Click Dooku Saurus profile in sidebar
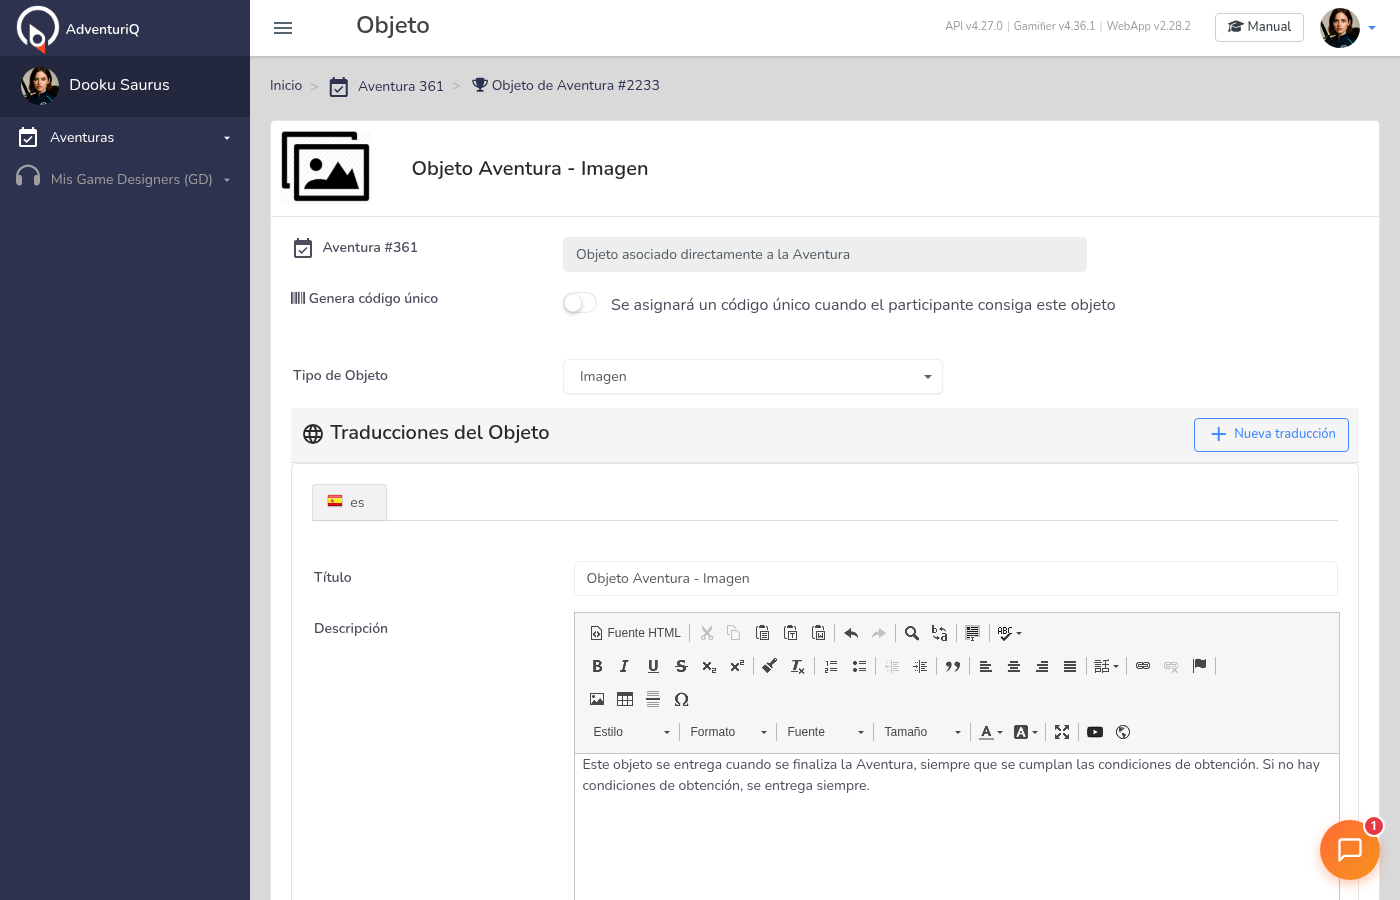1400x900 pixels. coord(125,85)
